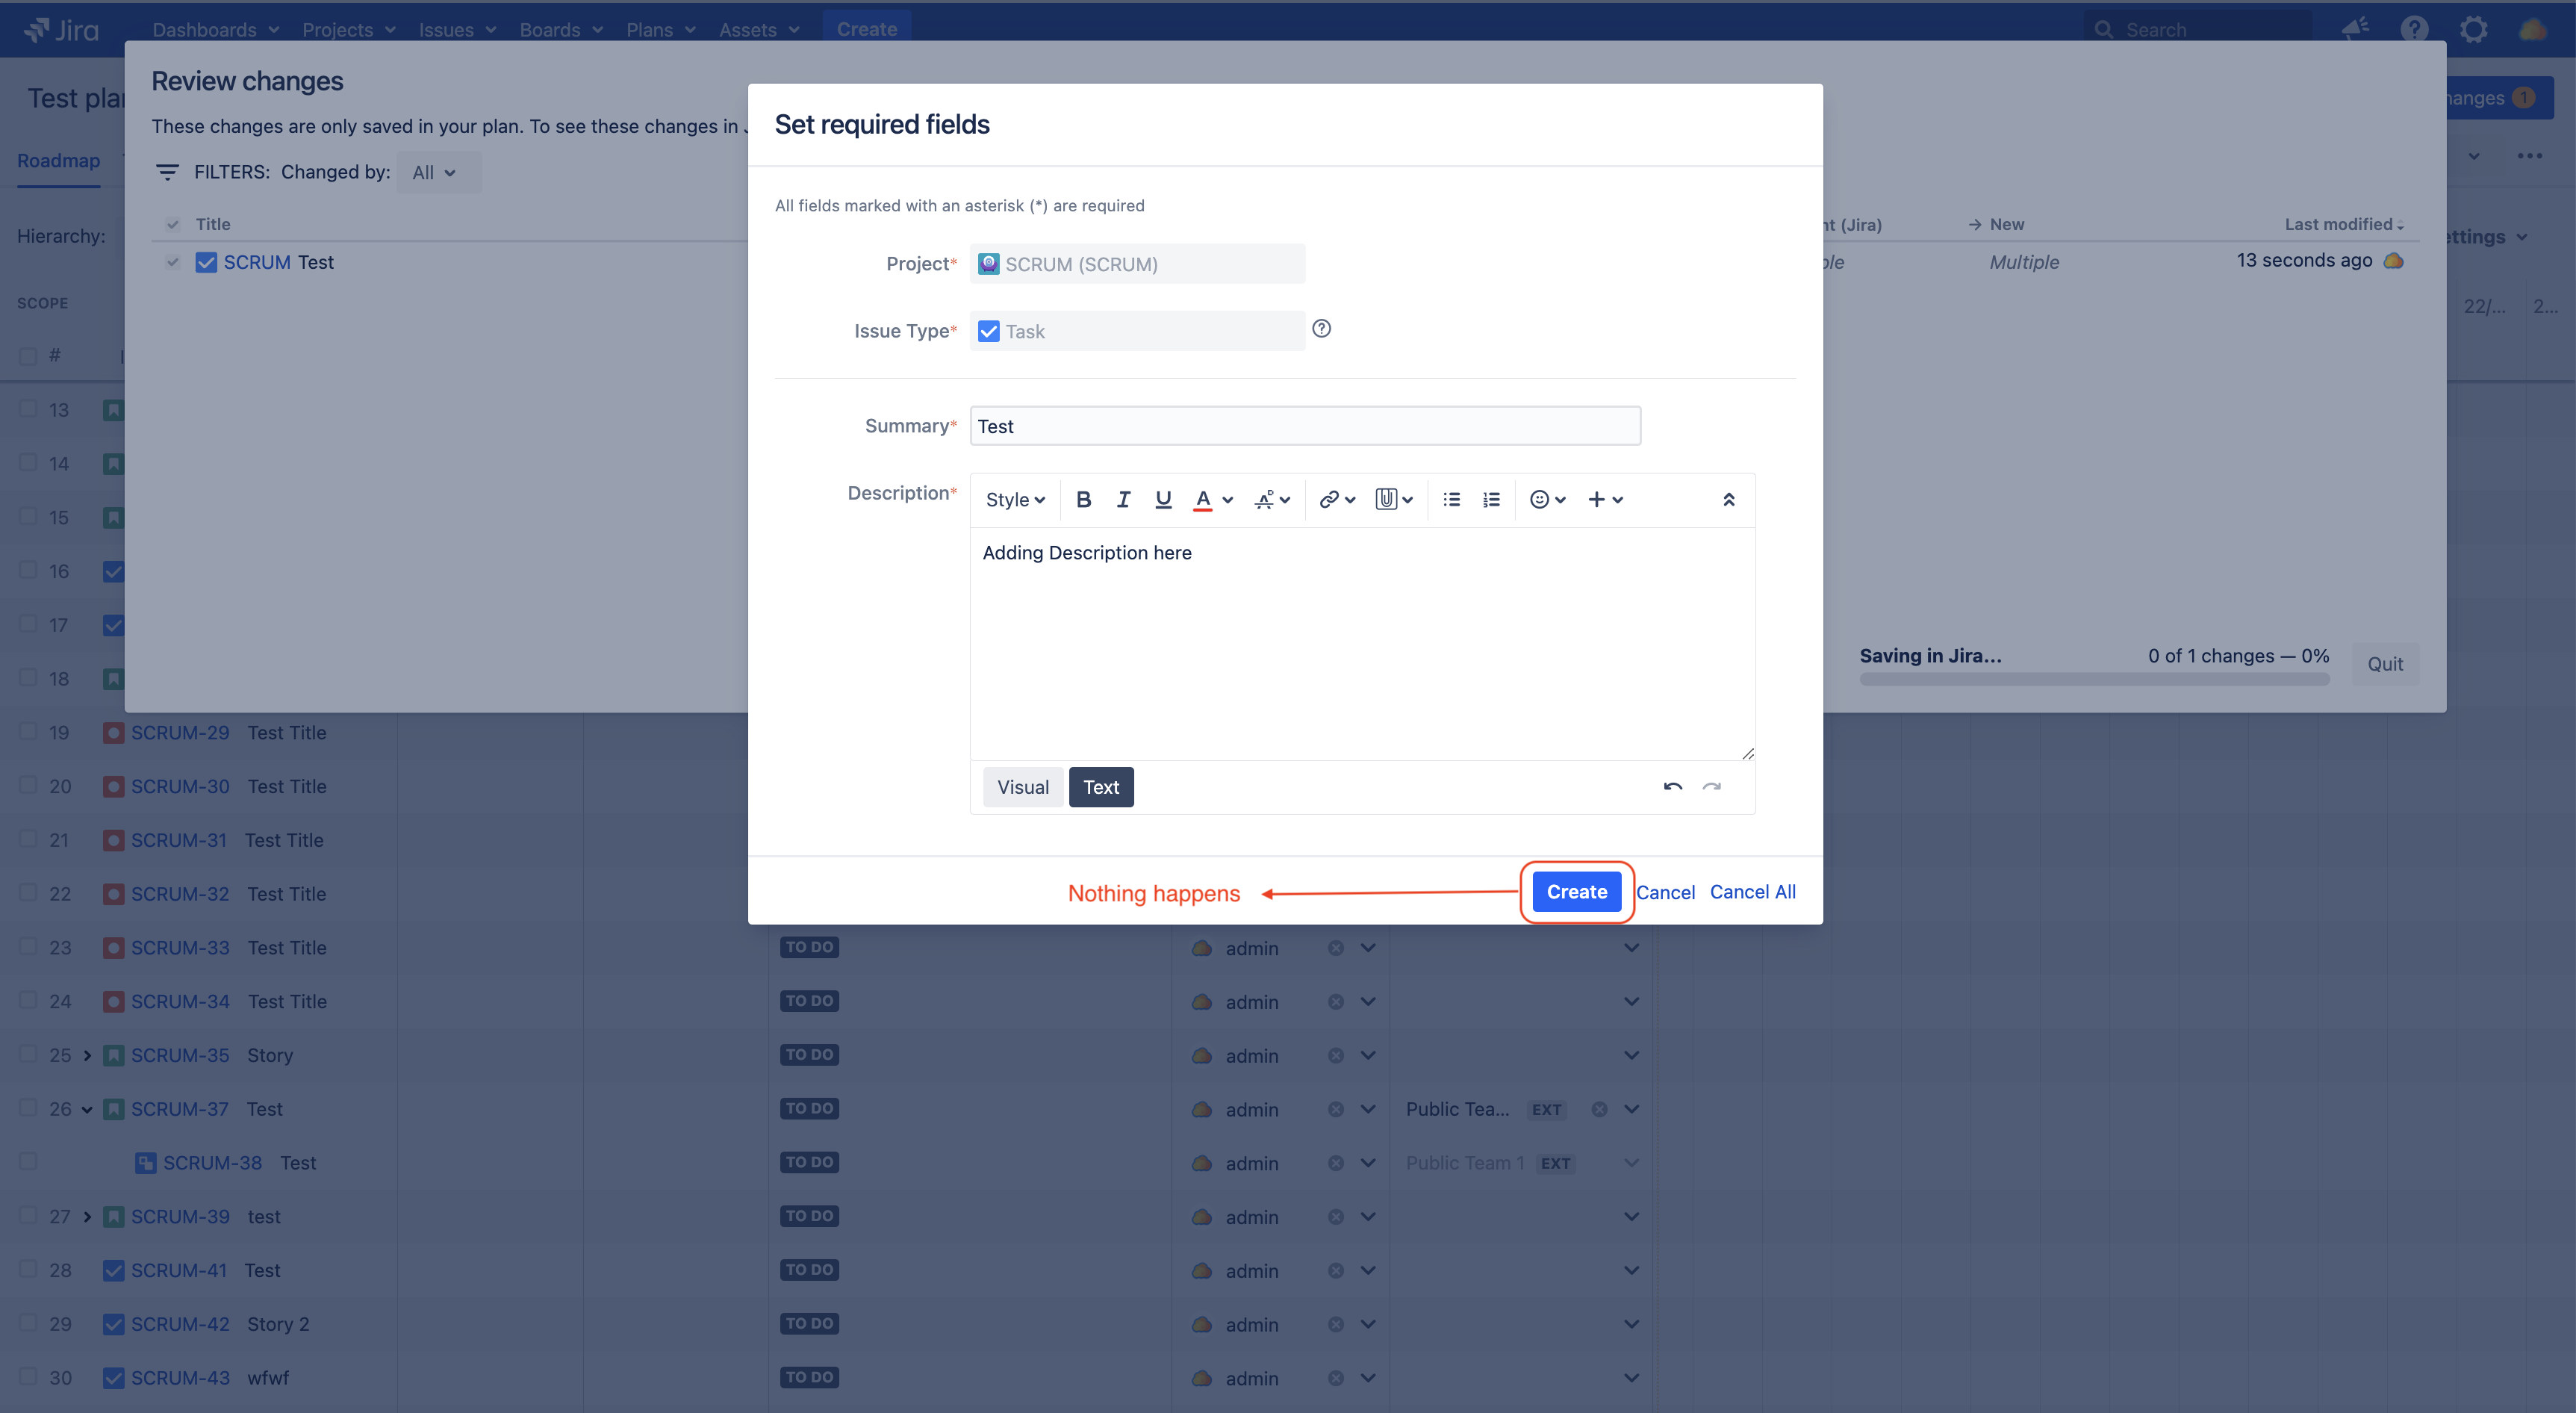Open the Style dropdown

pyautogui.click(x=1014, y=499)
